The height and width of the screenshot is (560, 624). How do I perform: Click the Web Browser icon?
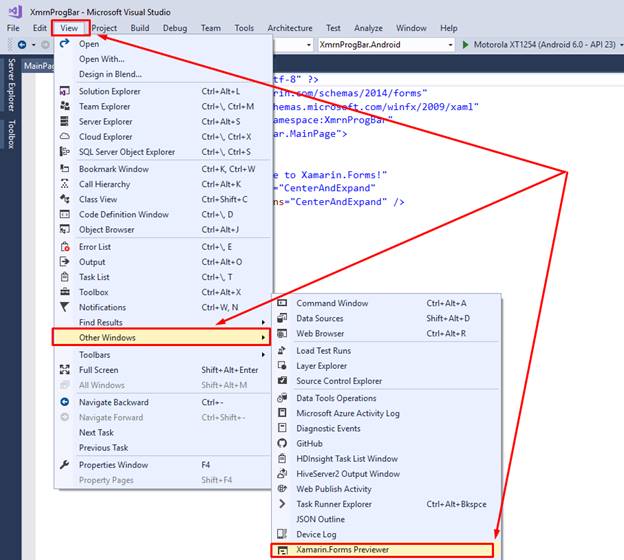pos(282,333)
